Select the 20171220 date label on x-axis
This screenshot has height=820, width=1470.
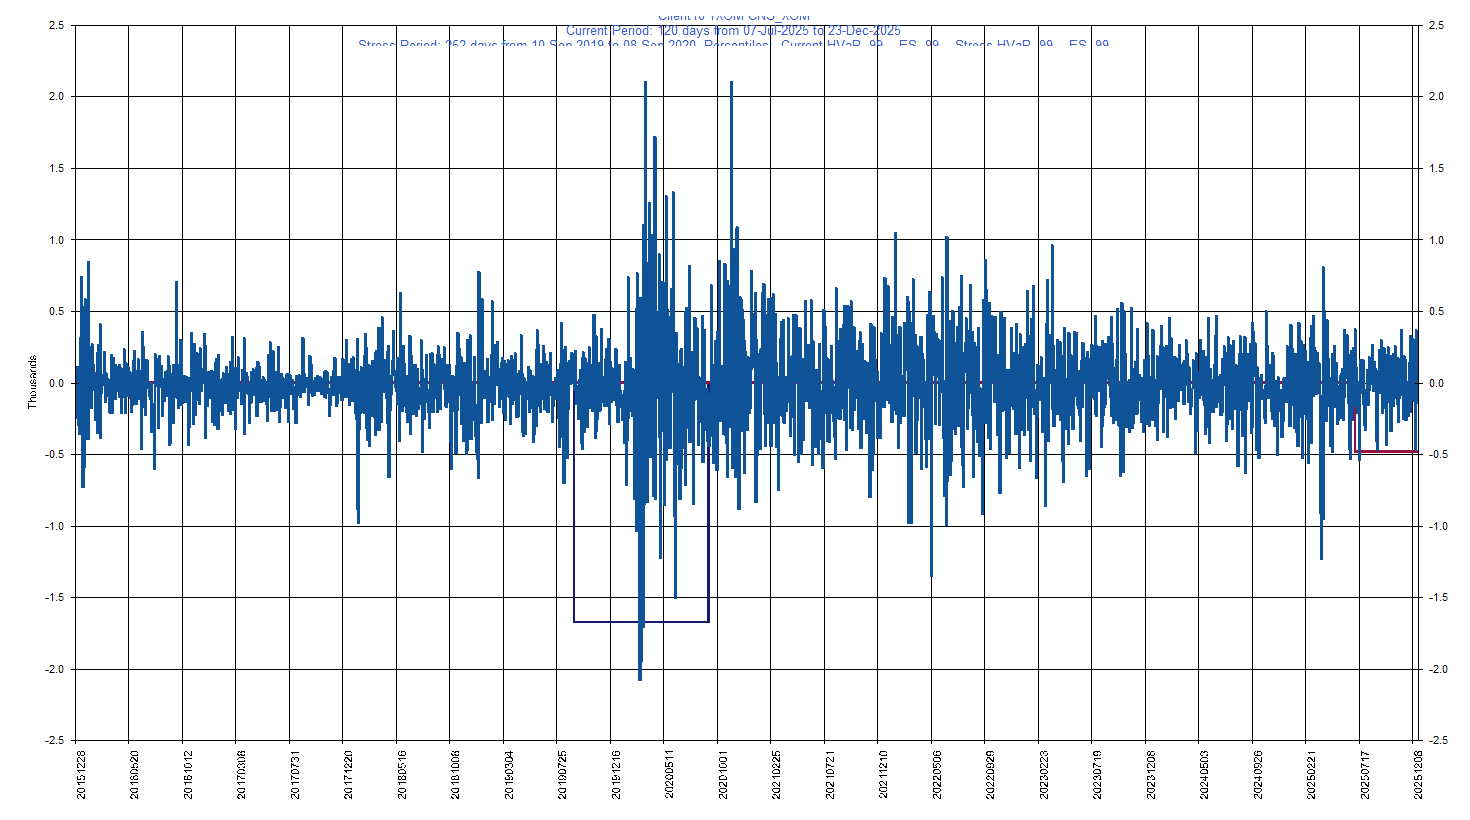[x=349, y=776]
